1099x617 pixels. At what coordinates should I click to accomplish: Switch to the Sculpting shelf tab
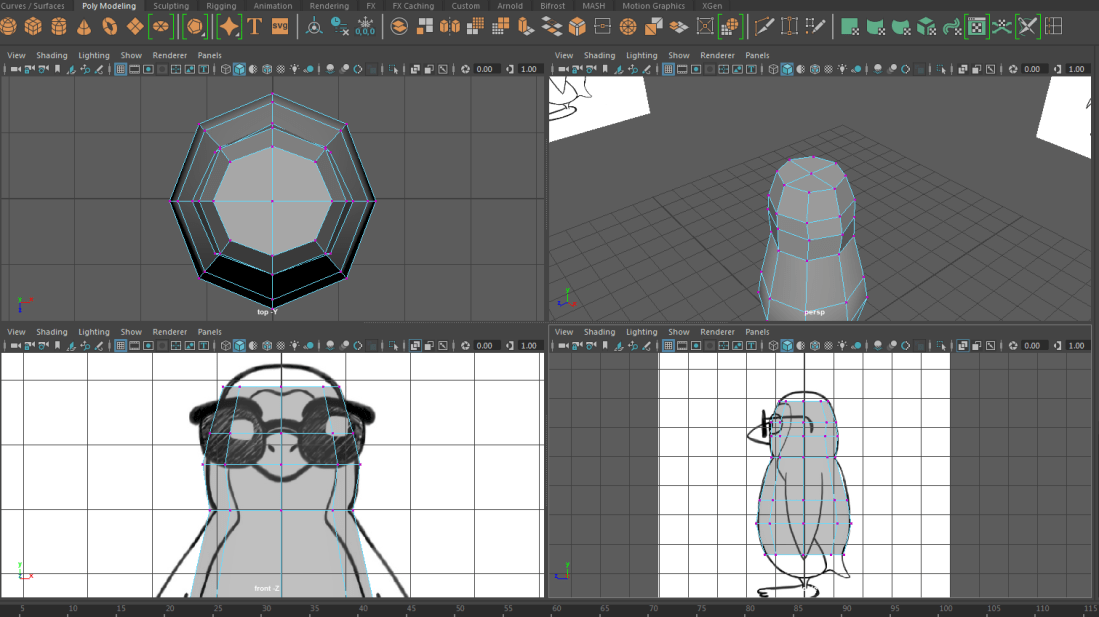(x=170, y=6)
